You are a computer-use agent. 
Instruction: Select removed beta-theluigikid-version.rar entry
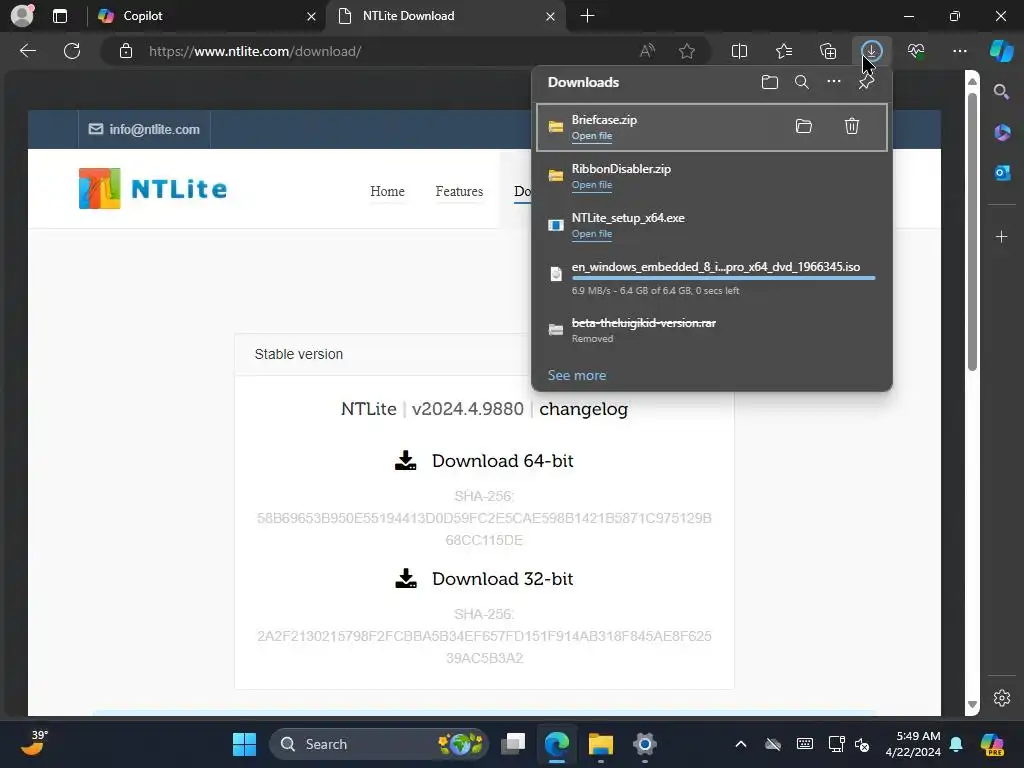pos(712,329)
